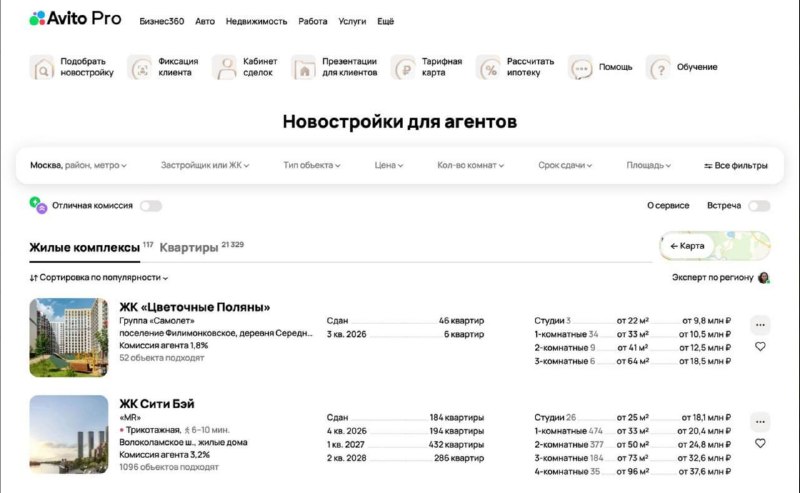Open ЖК «Цветочные Поляны» title link
The image size is (800, 493).
click(195, 307)
